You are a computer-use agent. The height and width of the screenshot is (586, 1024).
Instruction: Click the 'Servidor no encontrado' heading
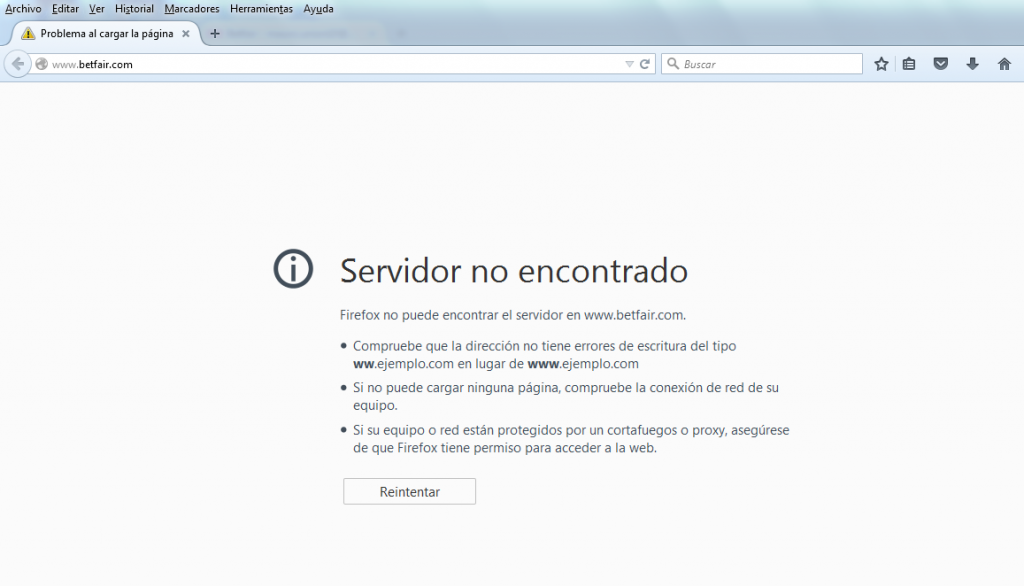[x=514, y=270]
